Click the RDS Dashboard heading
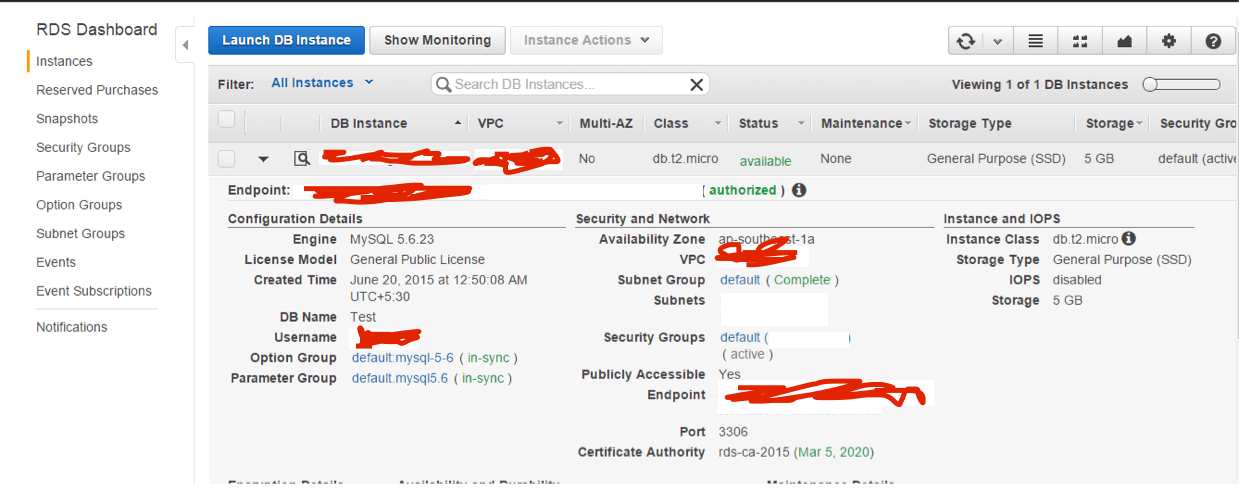Screen dimensions: 1239x492 [x=97, y=30]
